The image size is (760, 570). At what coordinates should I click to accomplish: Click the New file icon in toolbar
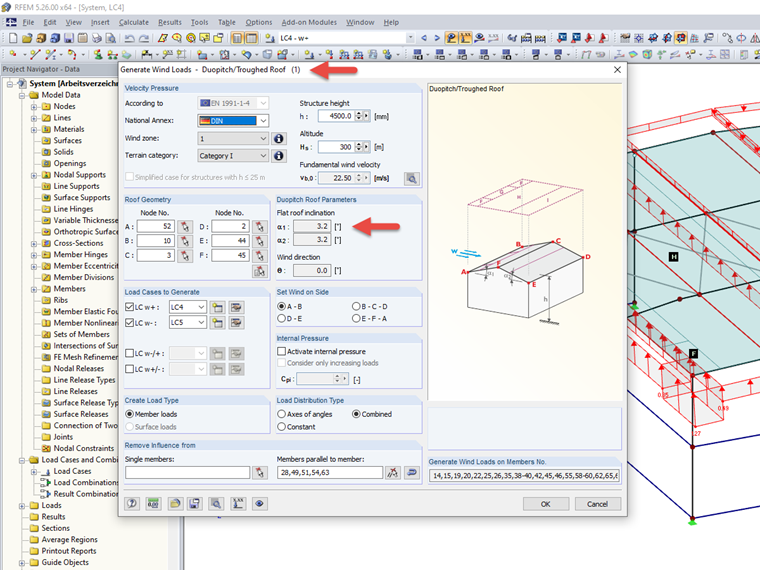coord(13,38)
